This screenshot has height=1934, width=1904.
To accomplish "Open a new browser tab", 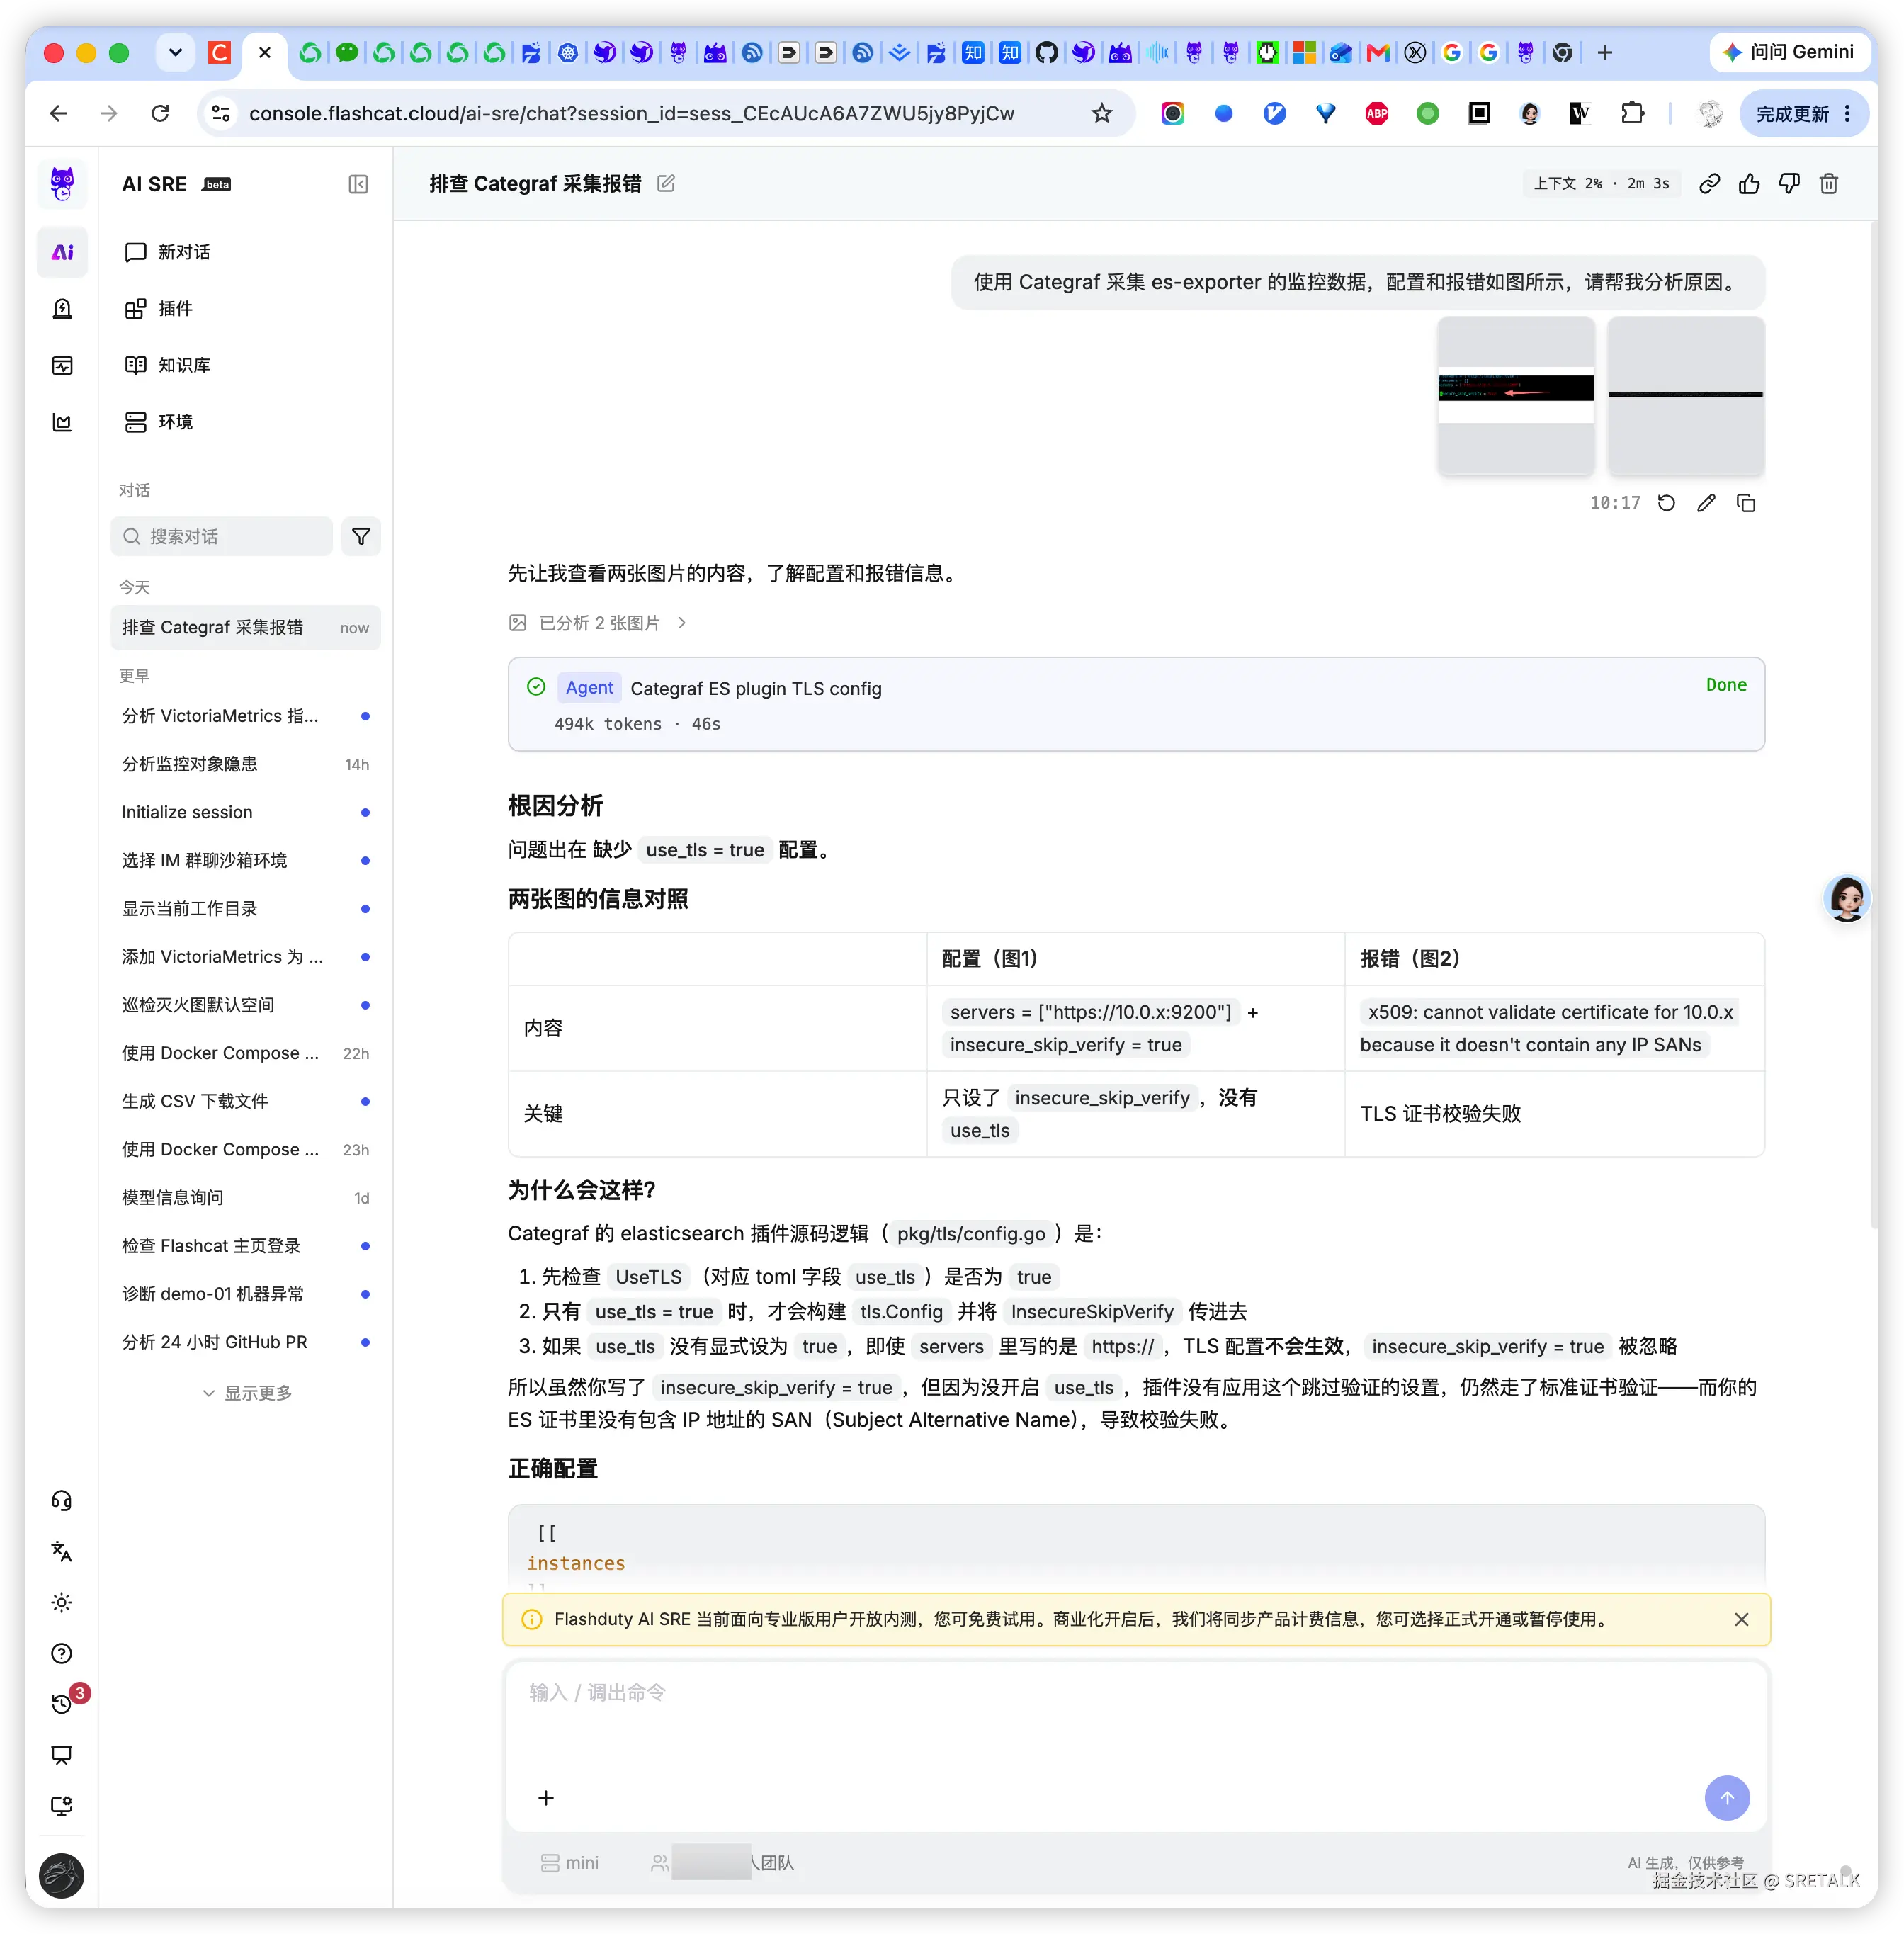I will click(1605, 53).
